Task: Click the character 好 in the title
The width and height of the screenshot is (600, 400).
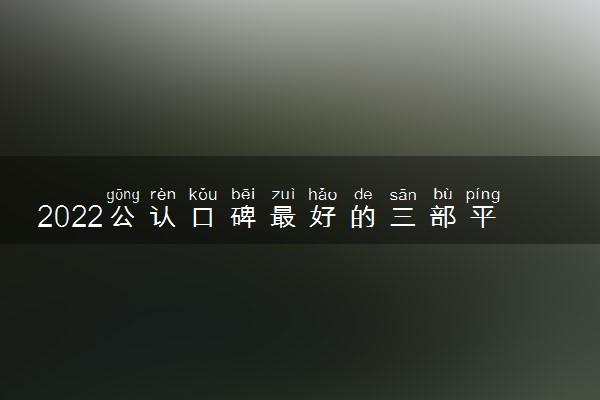Action: [x=323, y=217]
